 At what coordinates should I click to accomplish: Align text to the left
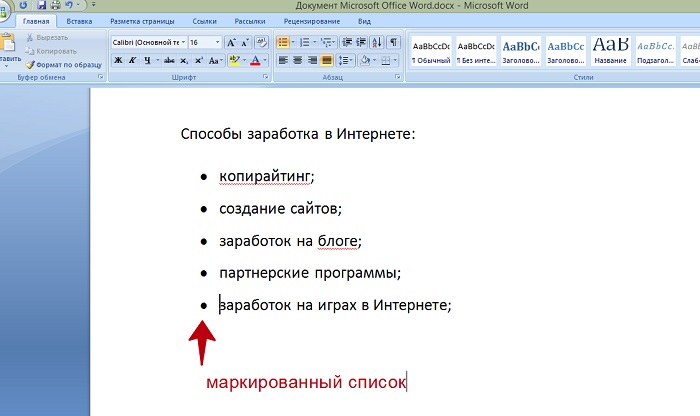[x=283, y=60]
